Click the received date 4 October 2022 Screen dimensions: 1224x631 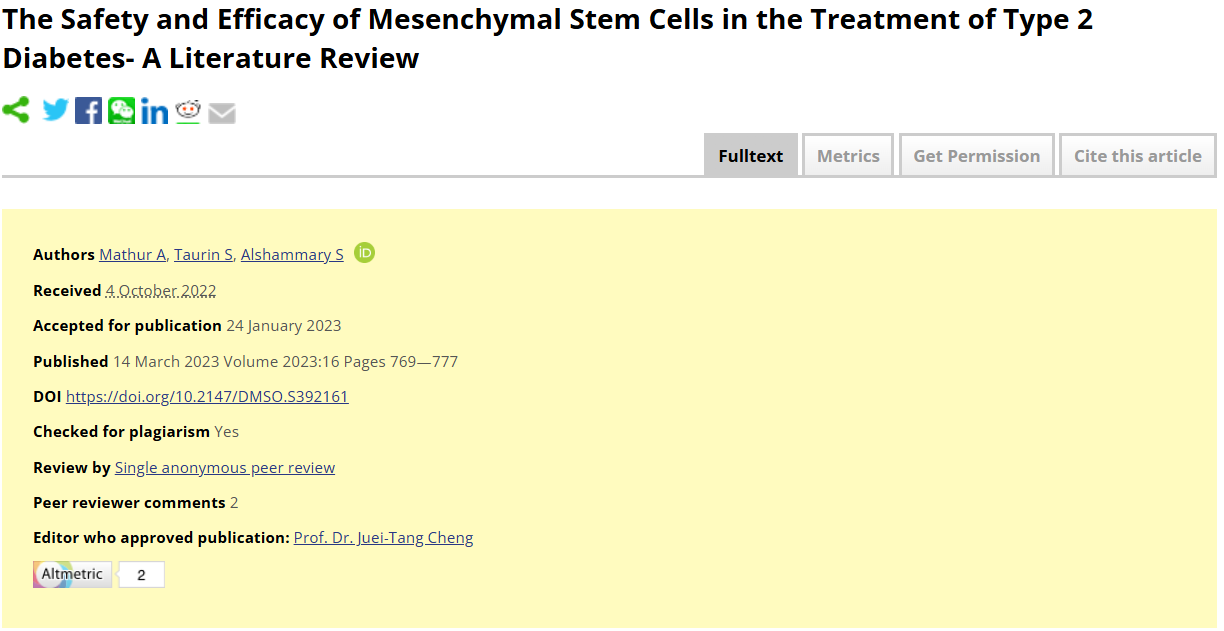[x=161, y=291]
